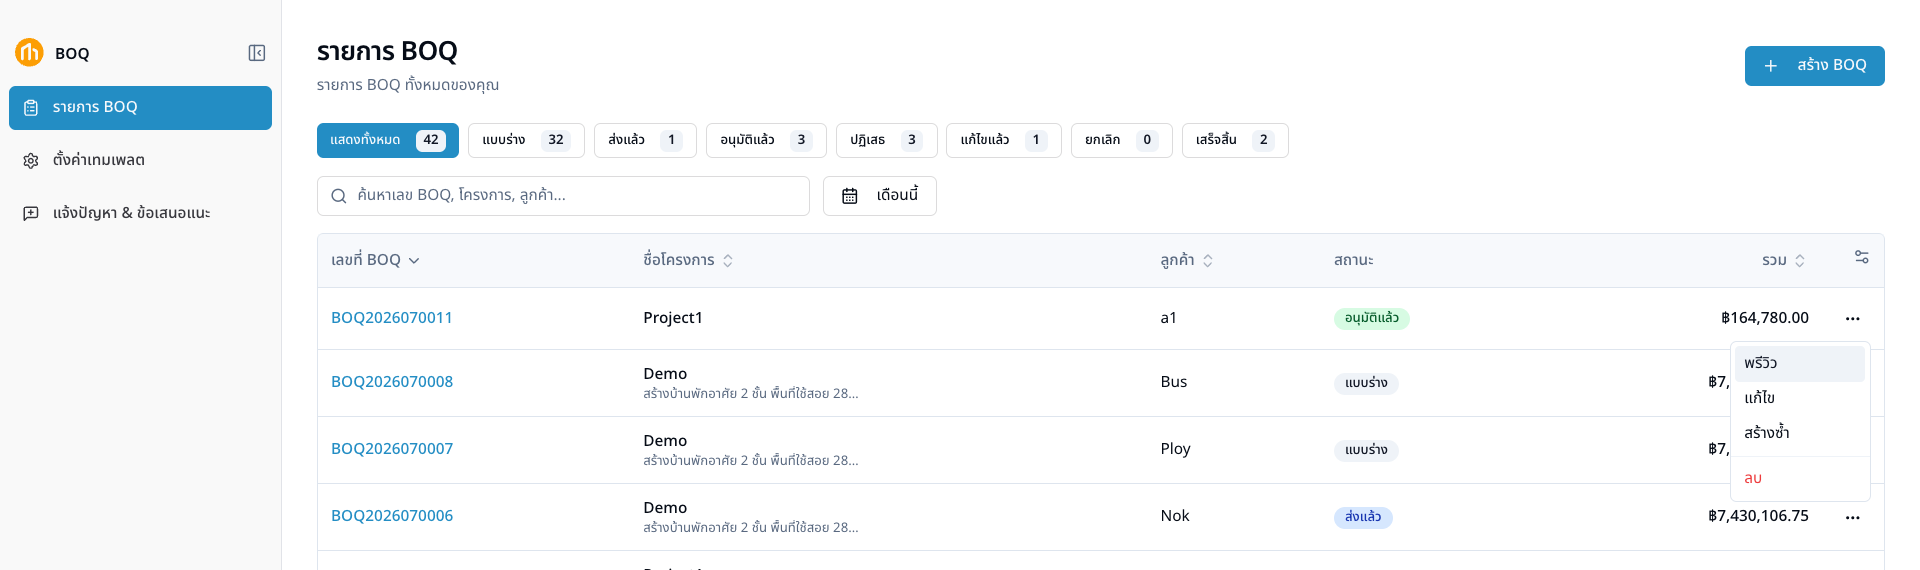The image size is (1920, 570).
Task: Filter by แบบร่าง 32 status
Action: click(526, 141)
